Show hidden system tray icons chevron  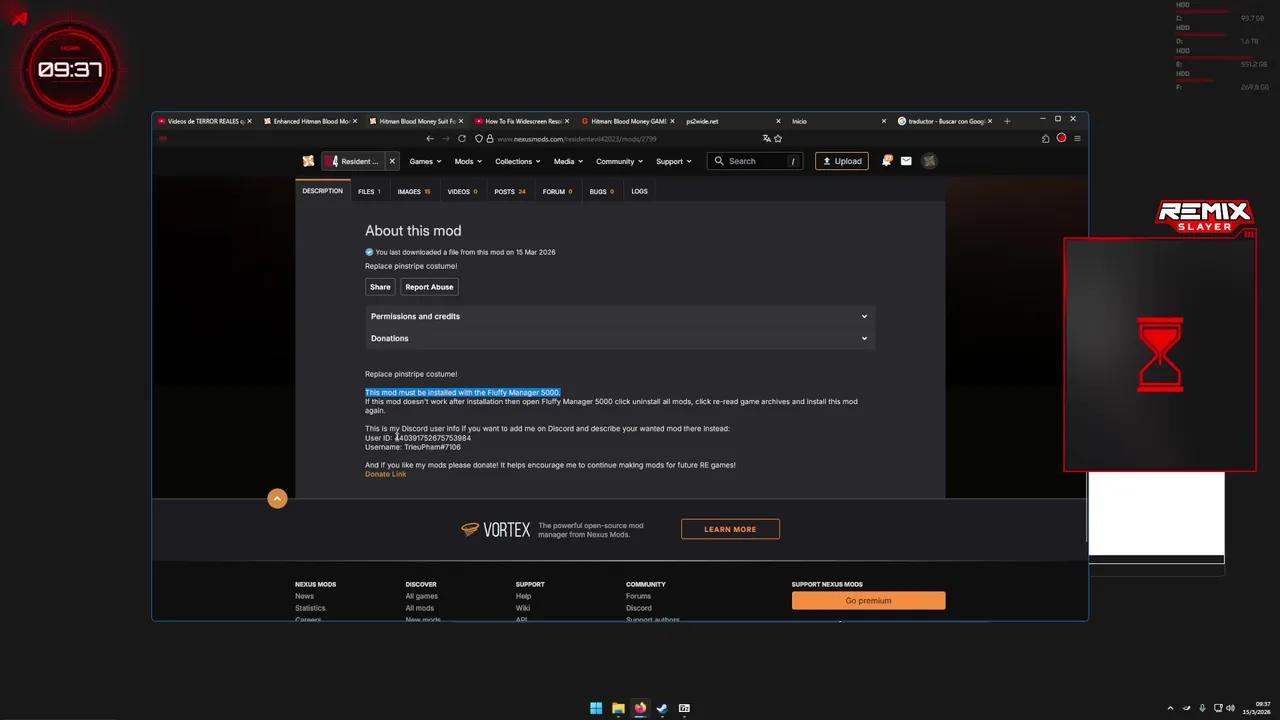coord(1170,708)
